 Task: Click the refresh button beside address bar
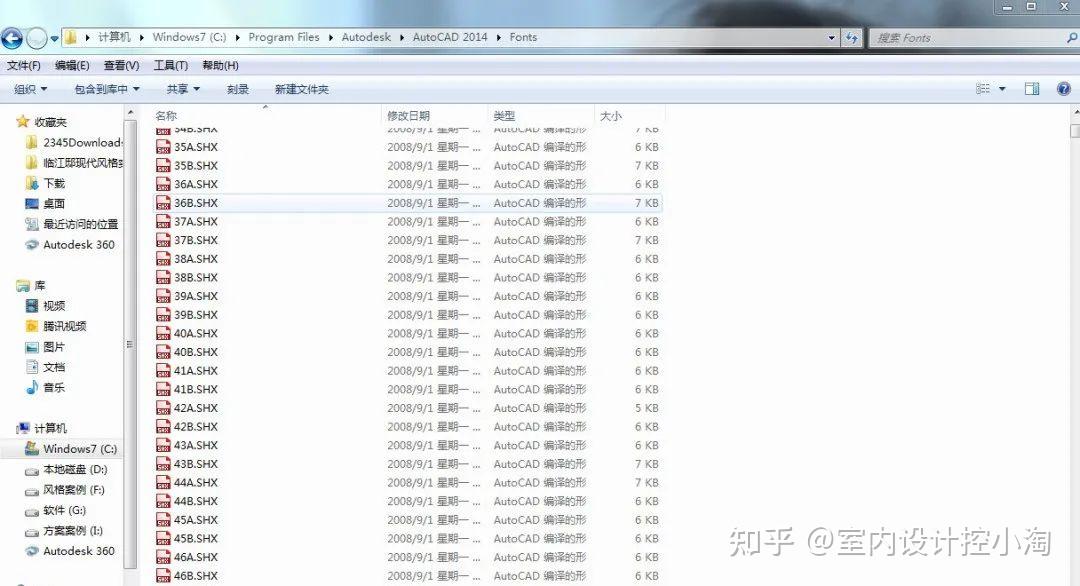coord(853,38)
